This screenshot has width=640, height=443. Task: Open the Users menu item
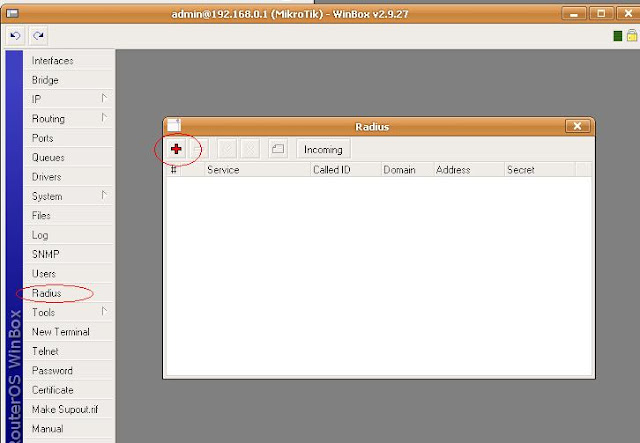(x=69, y=274)
